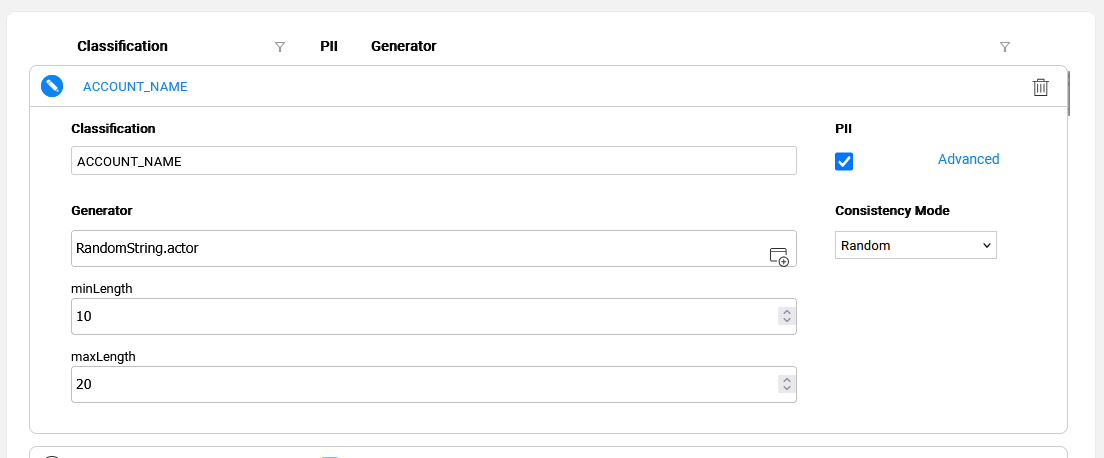
Task: Decrease maxLength with the down arrow
Action: pyautogui.click(x=787, y=389)
